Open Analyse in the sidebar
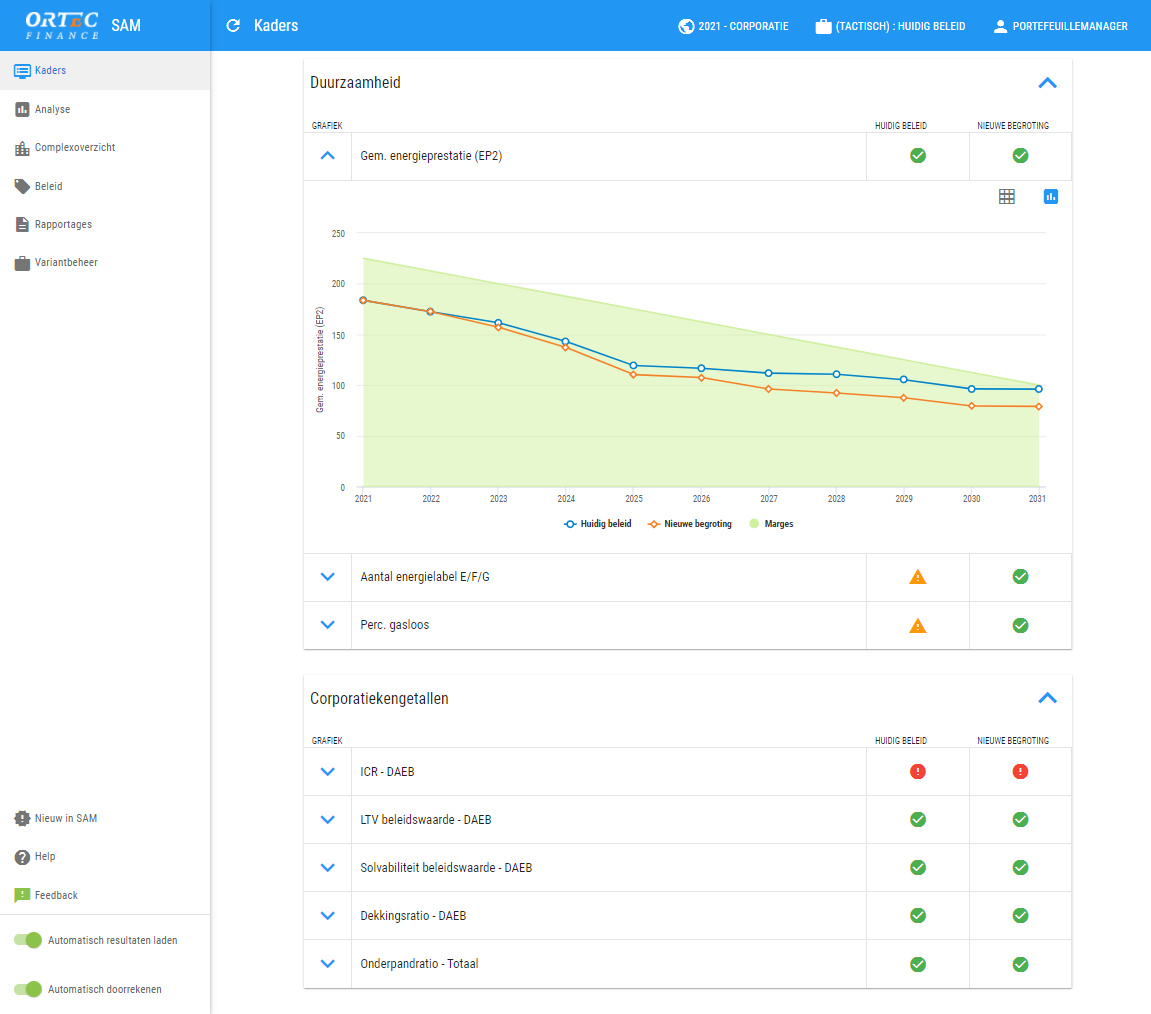 (52, 109)
